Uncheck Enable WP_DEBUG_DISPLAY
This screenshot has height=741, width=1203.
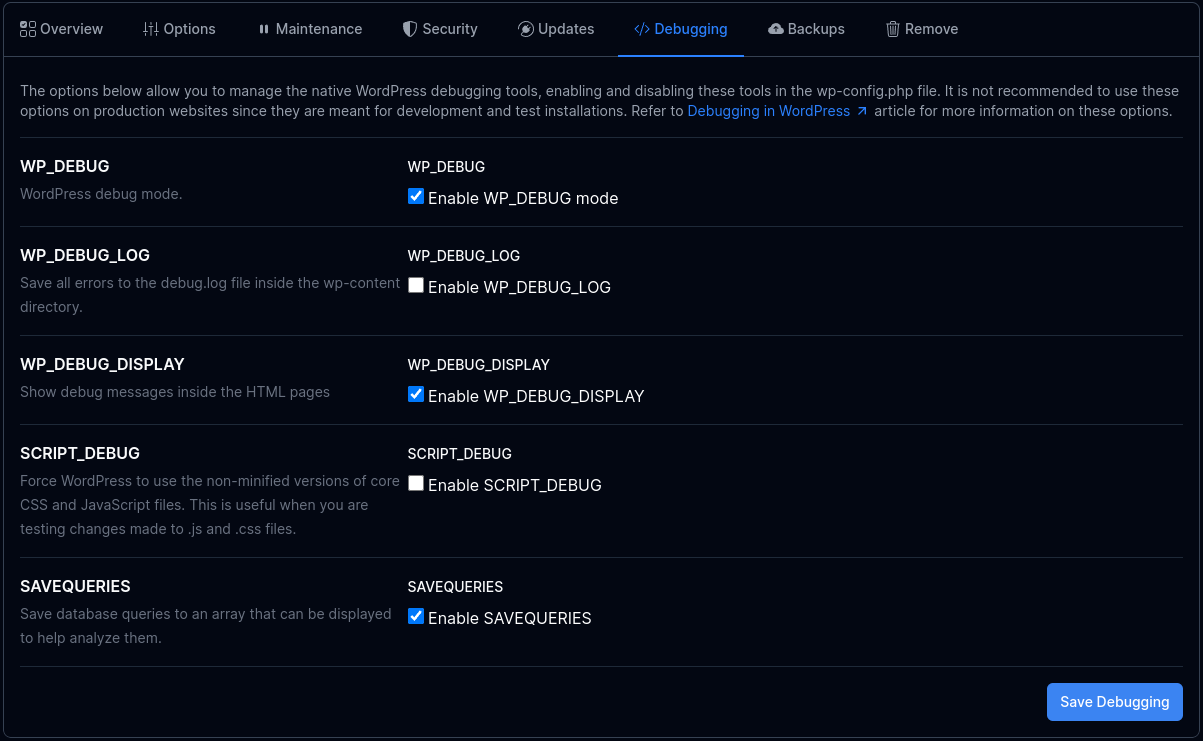point(415,394)
